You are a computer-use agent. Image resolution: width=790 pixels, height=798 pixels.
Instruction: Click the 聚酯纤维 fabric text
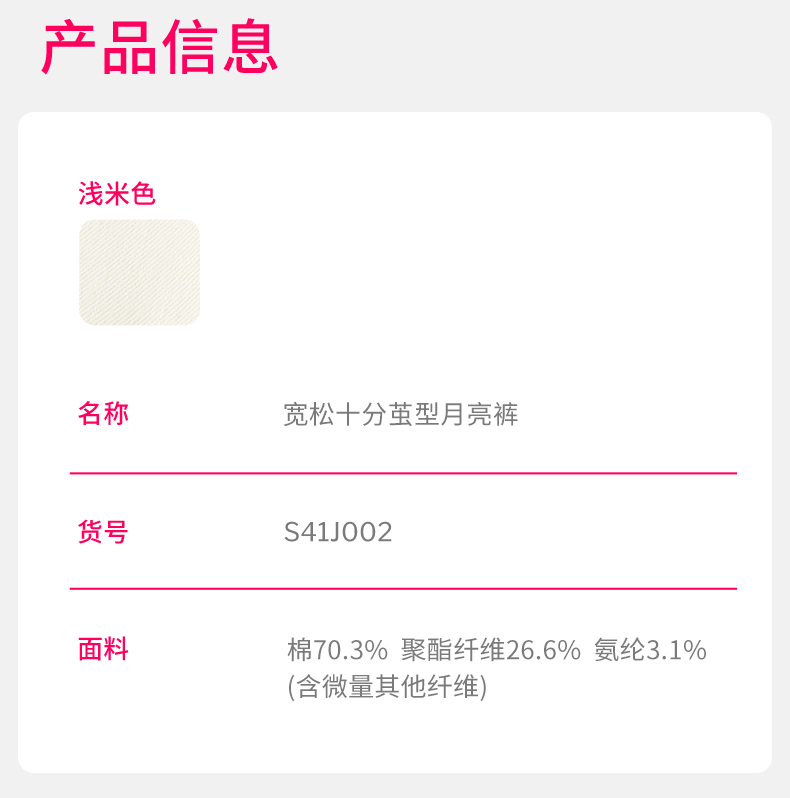[x=453, y=651]
